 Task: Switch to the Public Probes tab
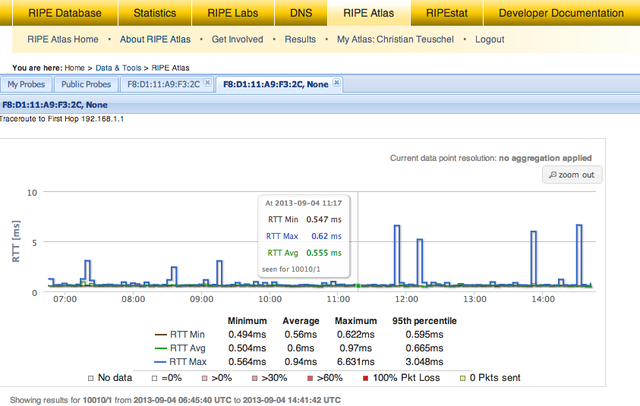86,84
